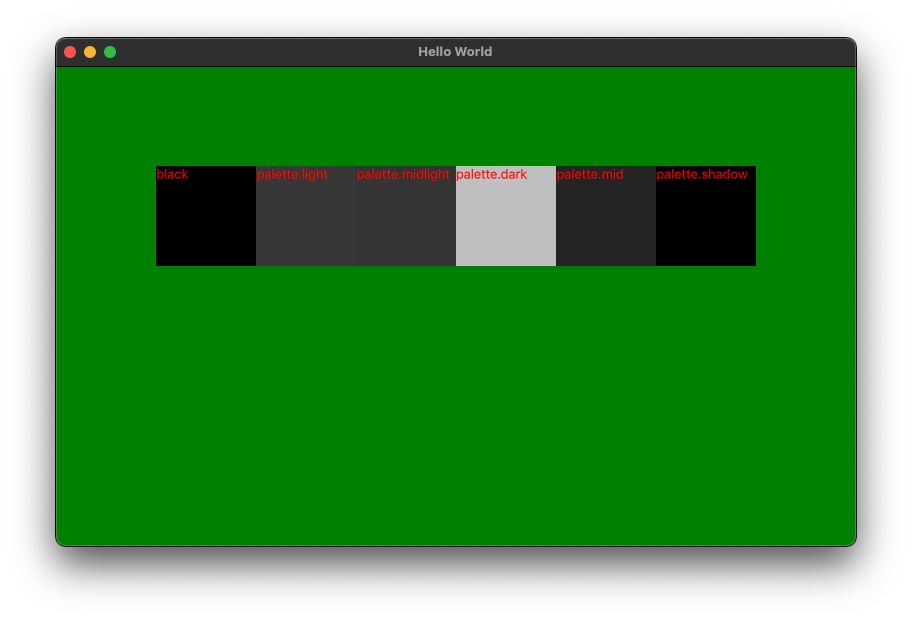Minimize the Hello World window
This screenshot has height=620, width=912.
pos(90,52)
